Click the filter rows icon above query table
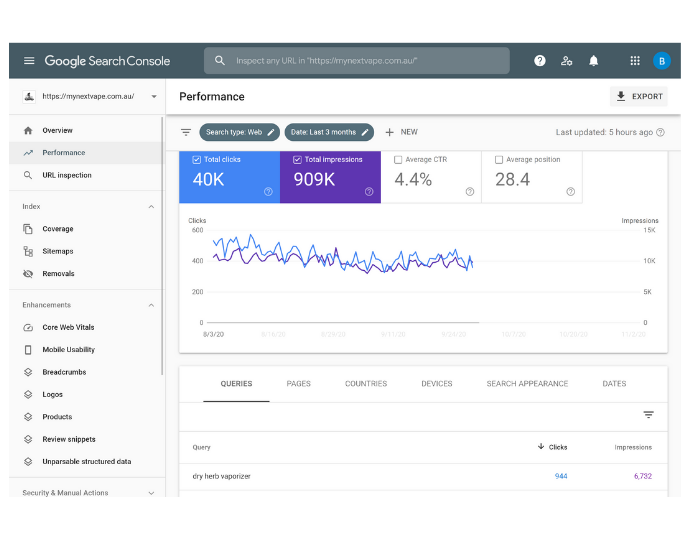This screenshot has width=690, height=540. 648,415
